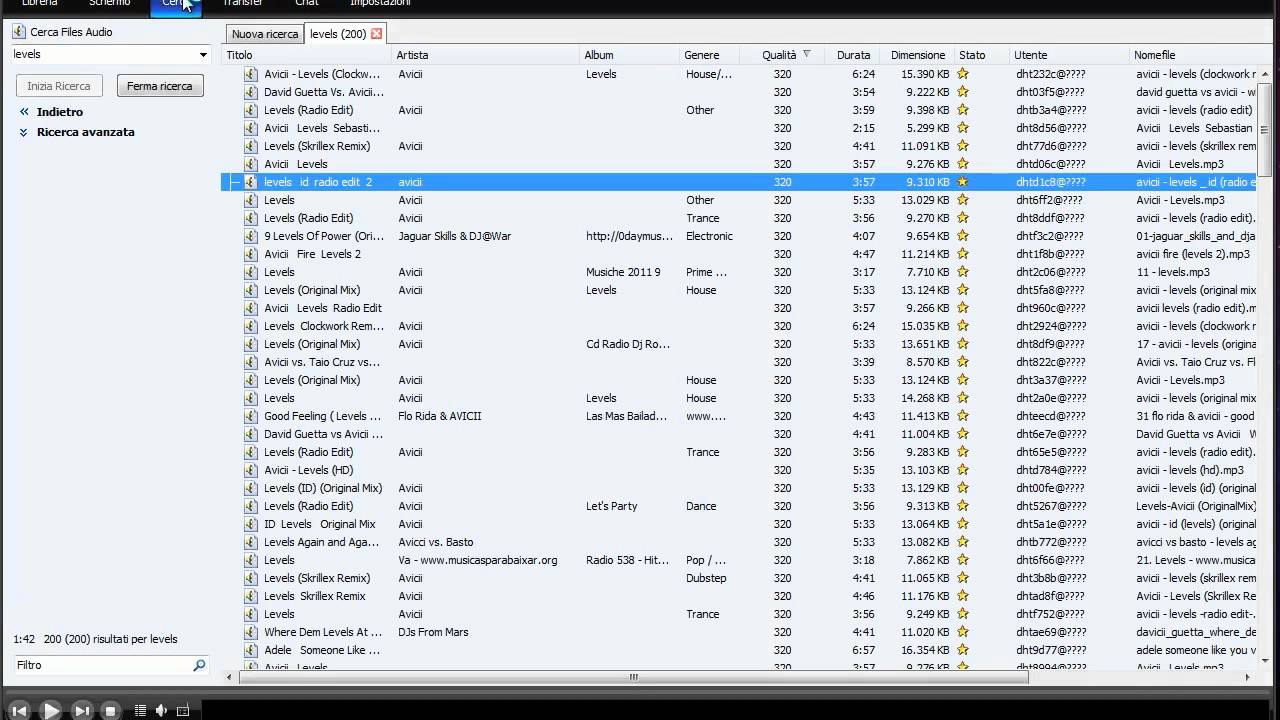Sort results by Titolo column
Viewport: 1280px width, 720px height.
[306, 55]
